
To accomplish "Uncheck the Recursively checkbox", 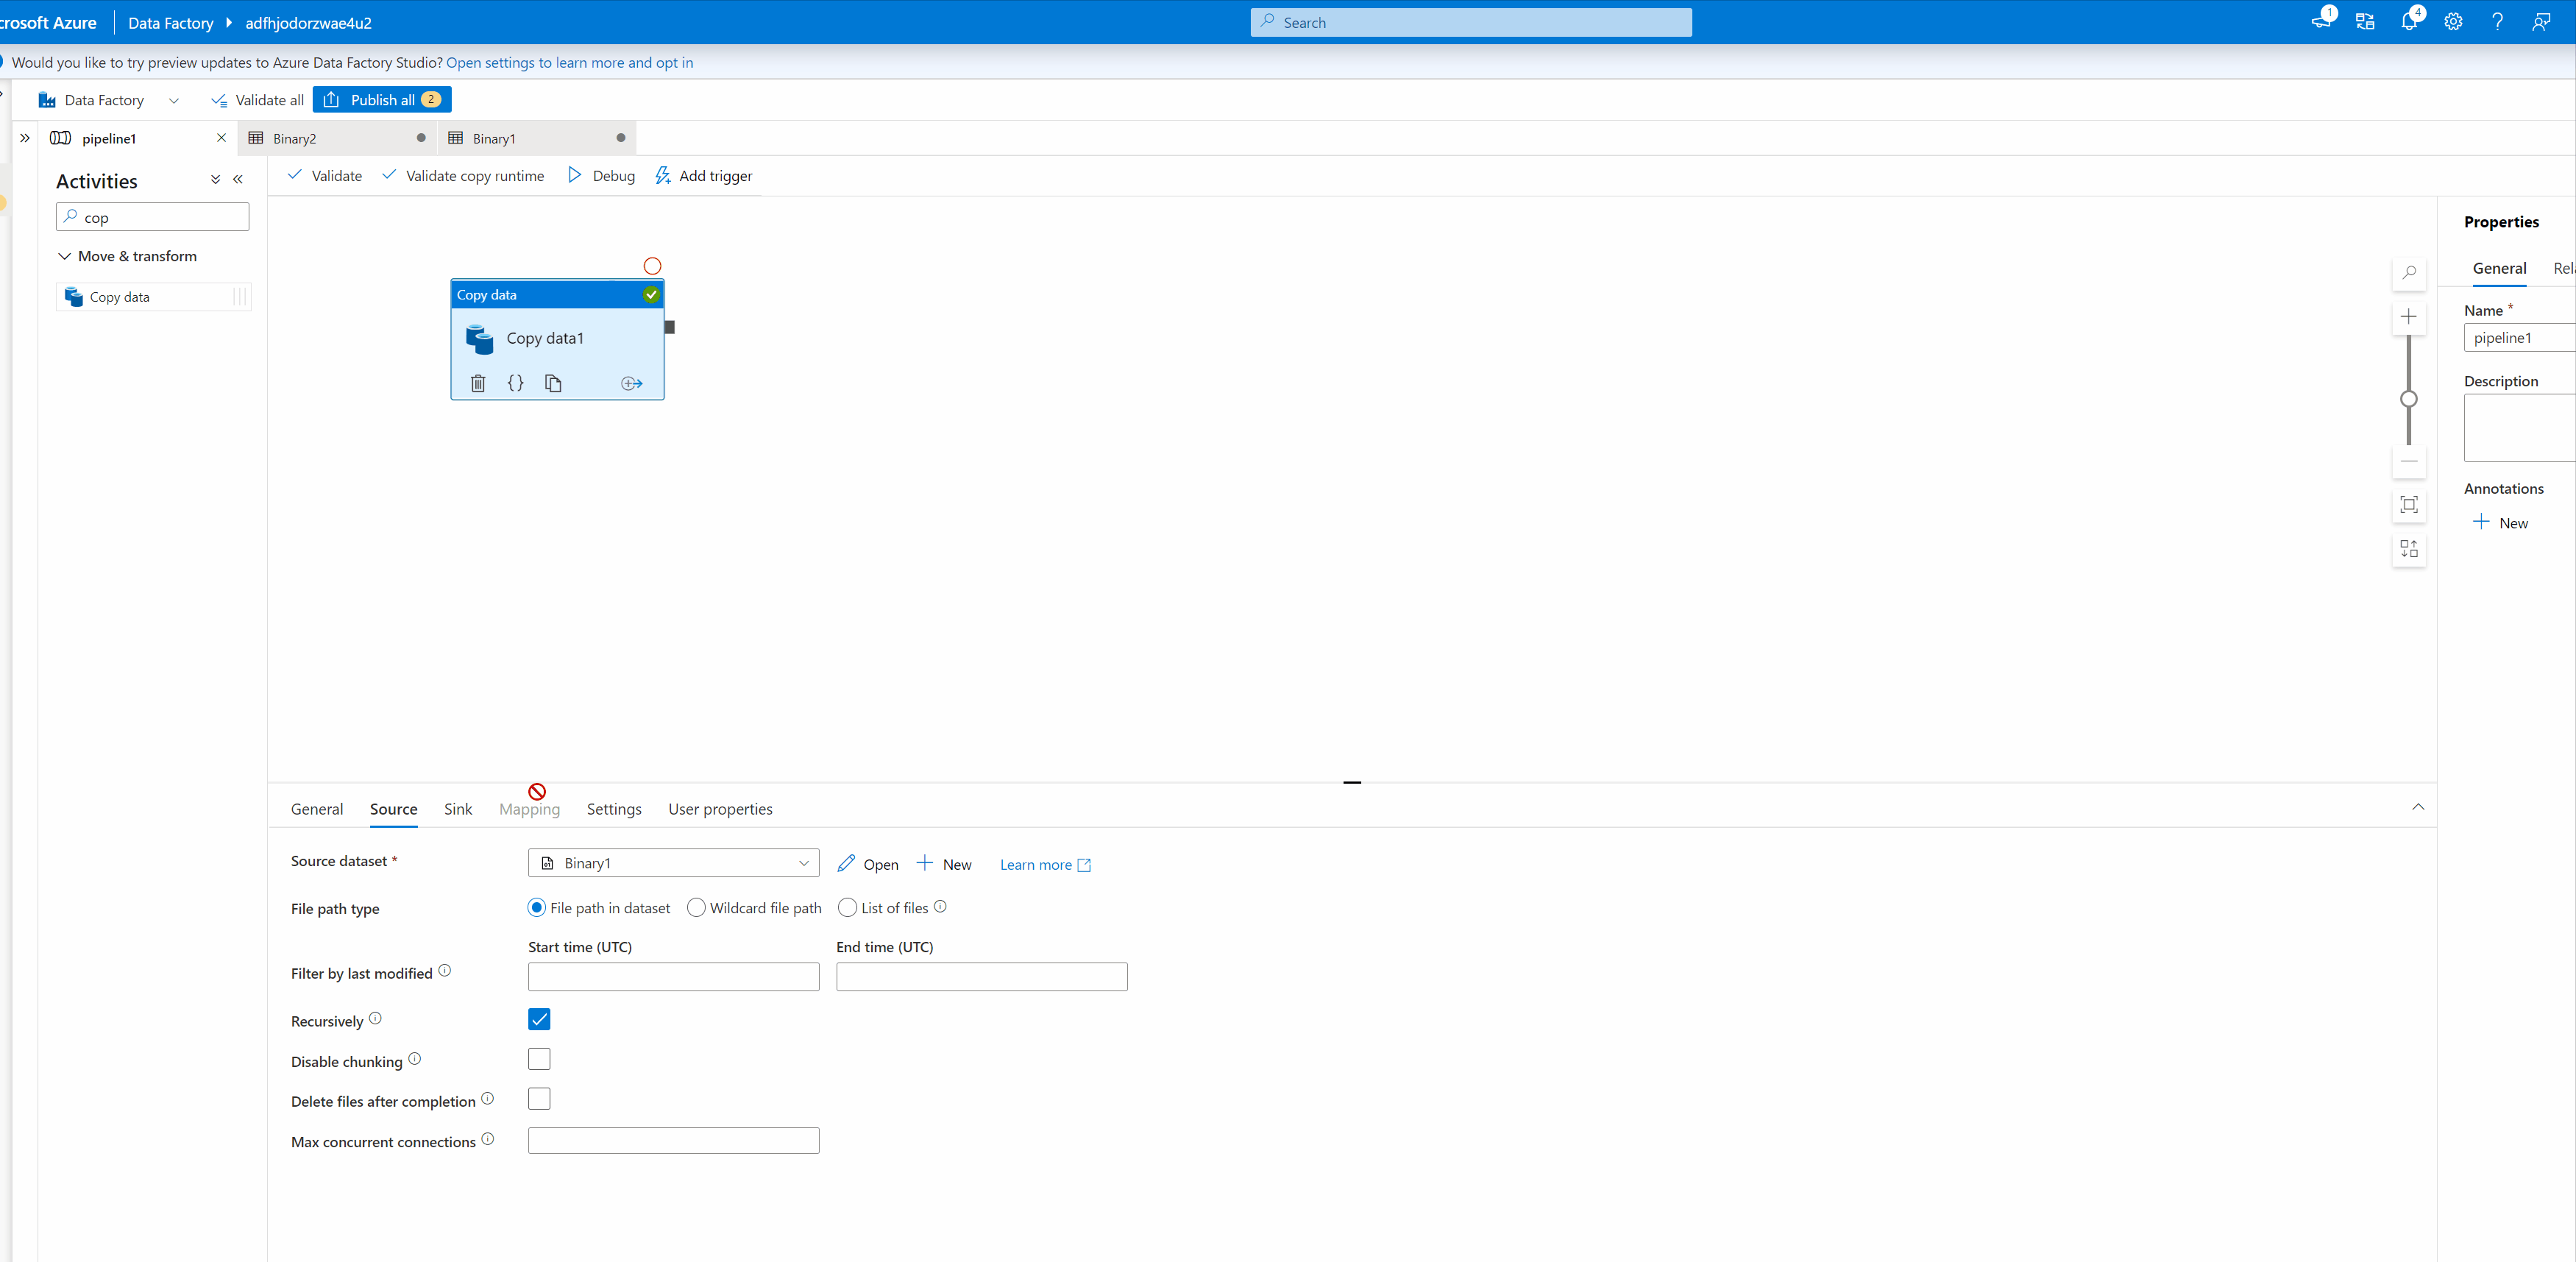I will point(539,1019).
